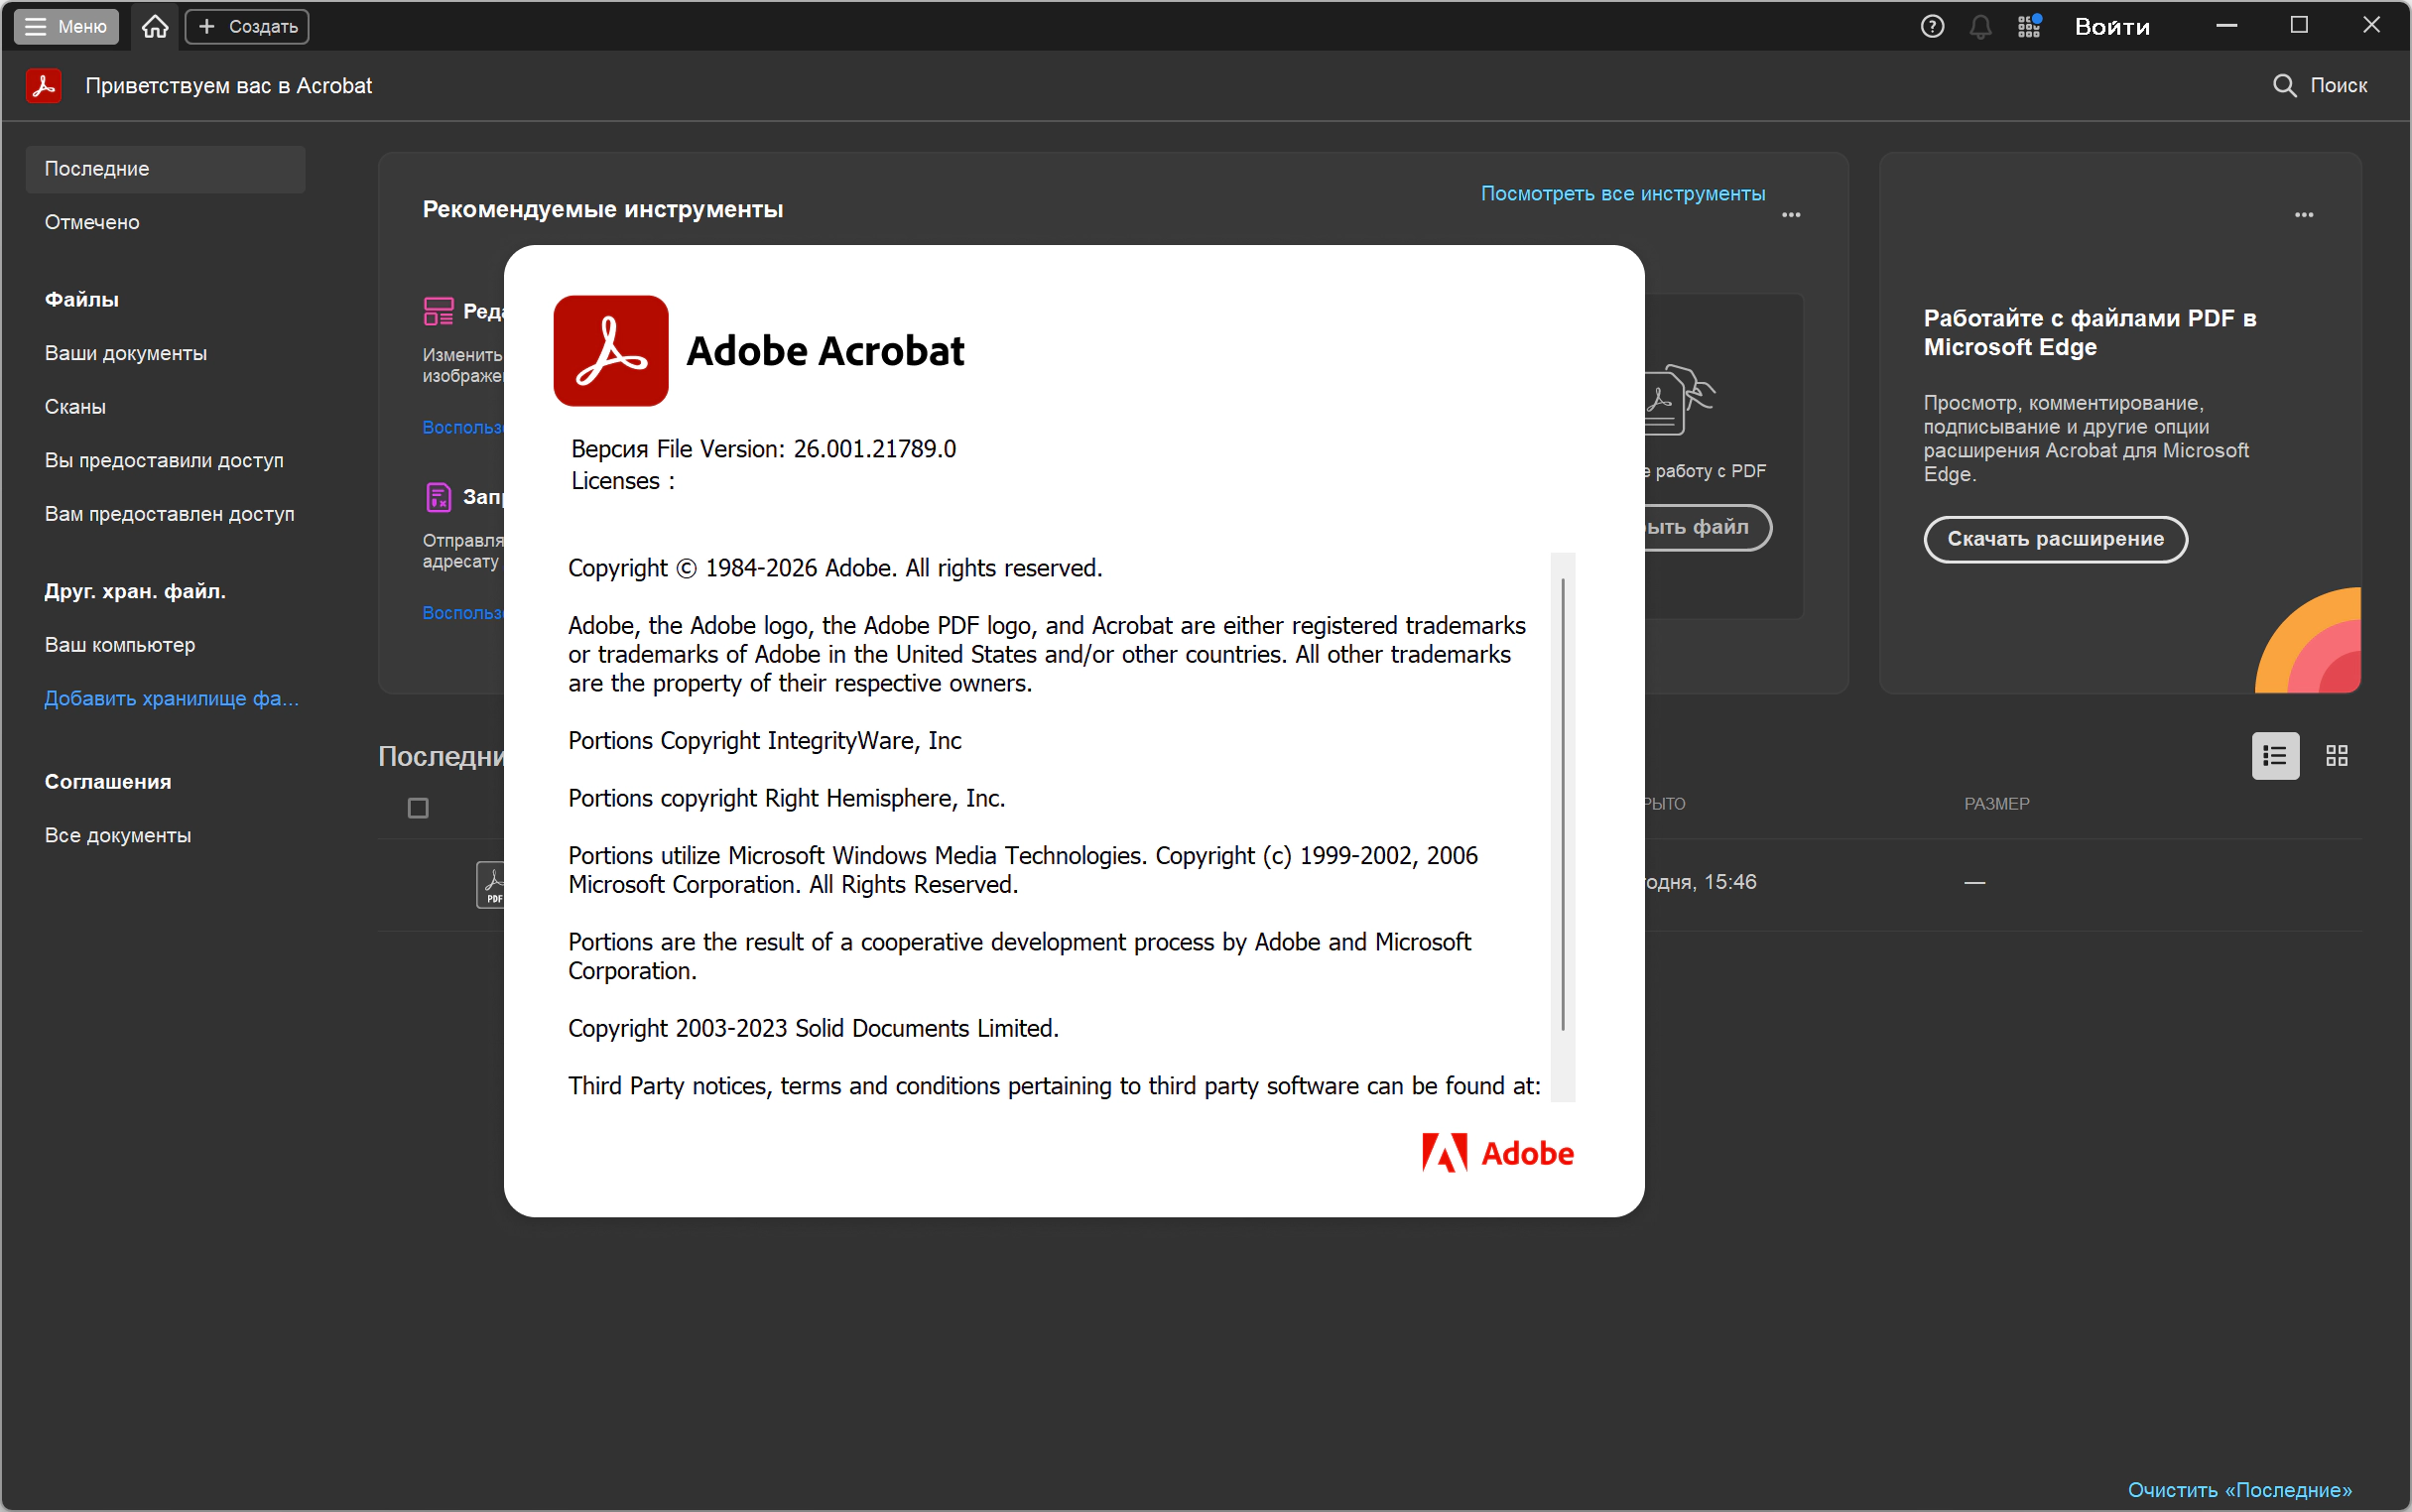Go to the Home icon tab
This screenshot has height=1512, width=2412.
[x=155, y=26]
